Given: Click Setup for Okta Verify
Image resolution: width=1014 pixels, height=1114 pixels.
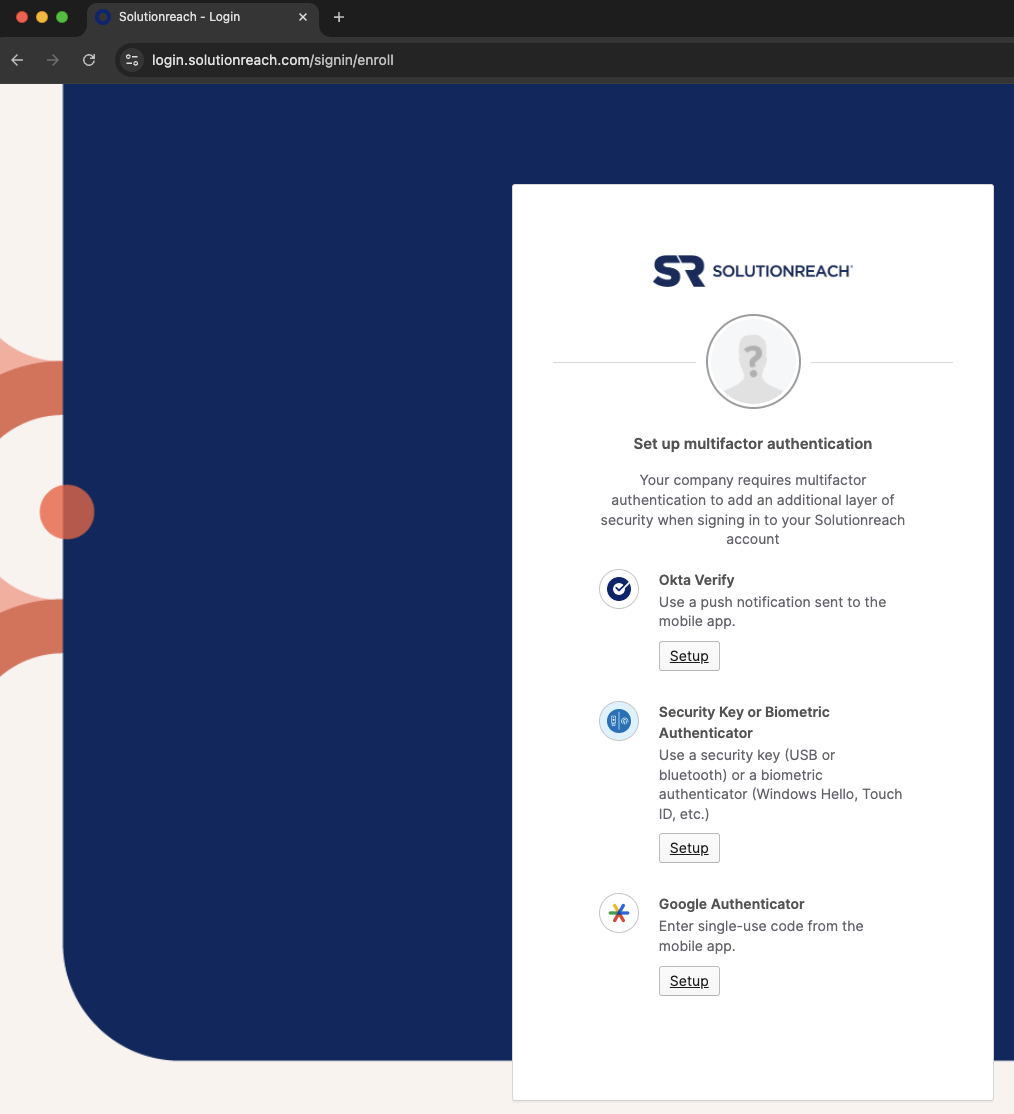Looking at the screenshot, I should (x=688, y=656).
